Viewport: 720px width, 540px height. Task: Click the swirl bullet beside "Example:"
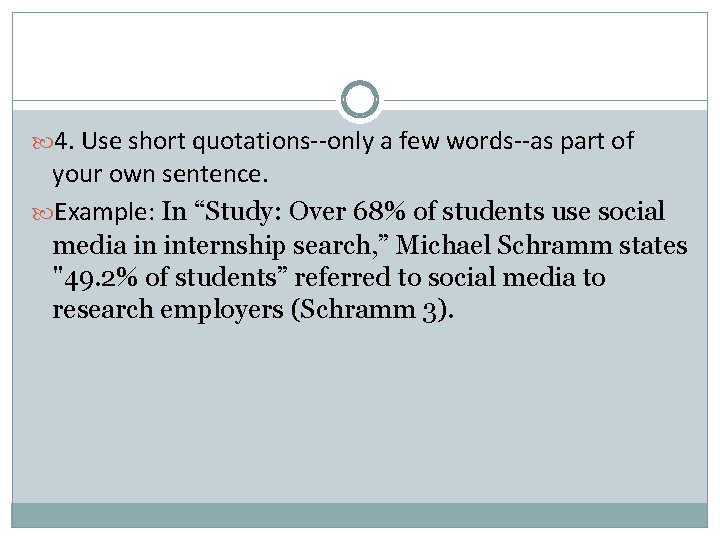(42, 214)
